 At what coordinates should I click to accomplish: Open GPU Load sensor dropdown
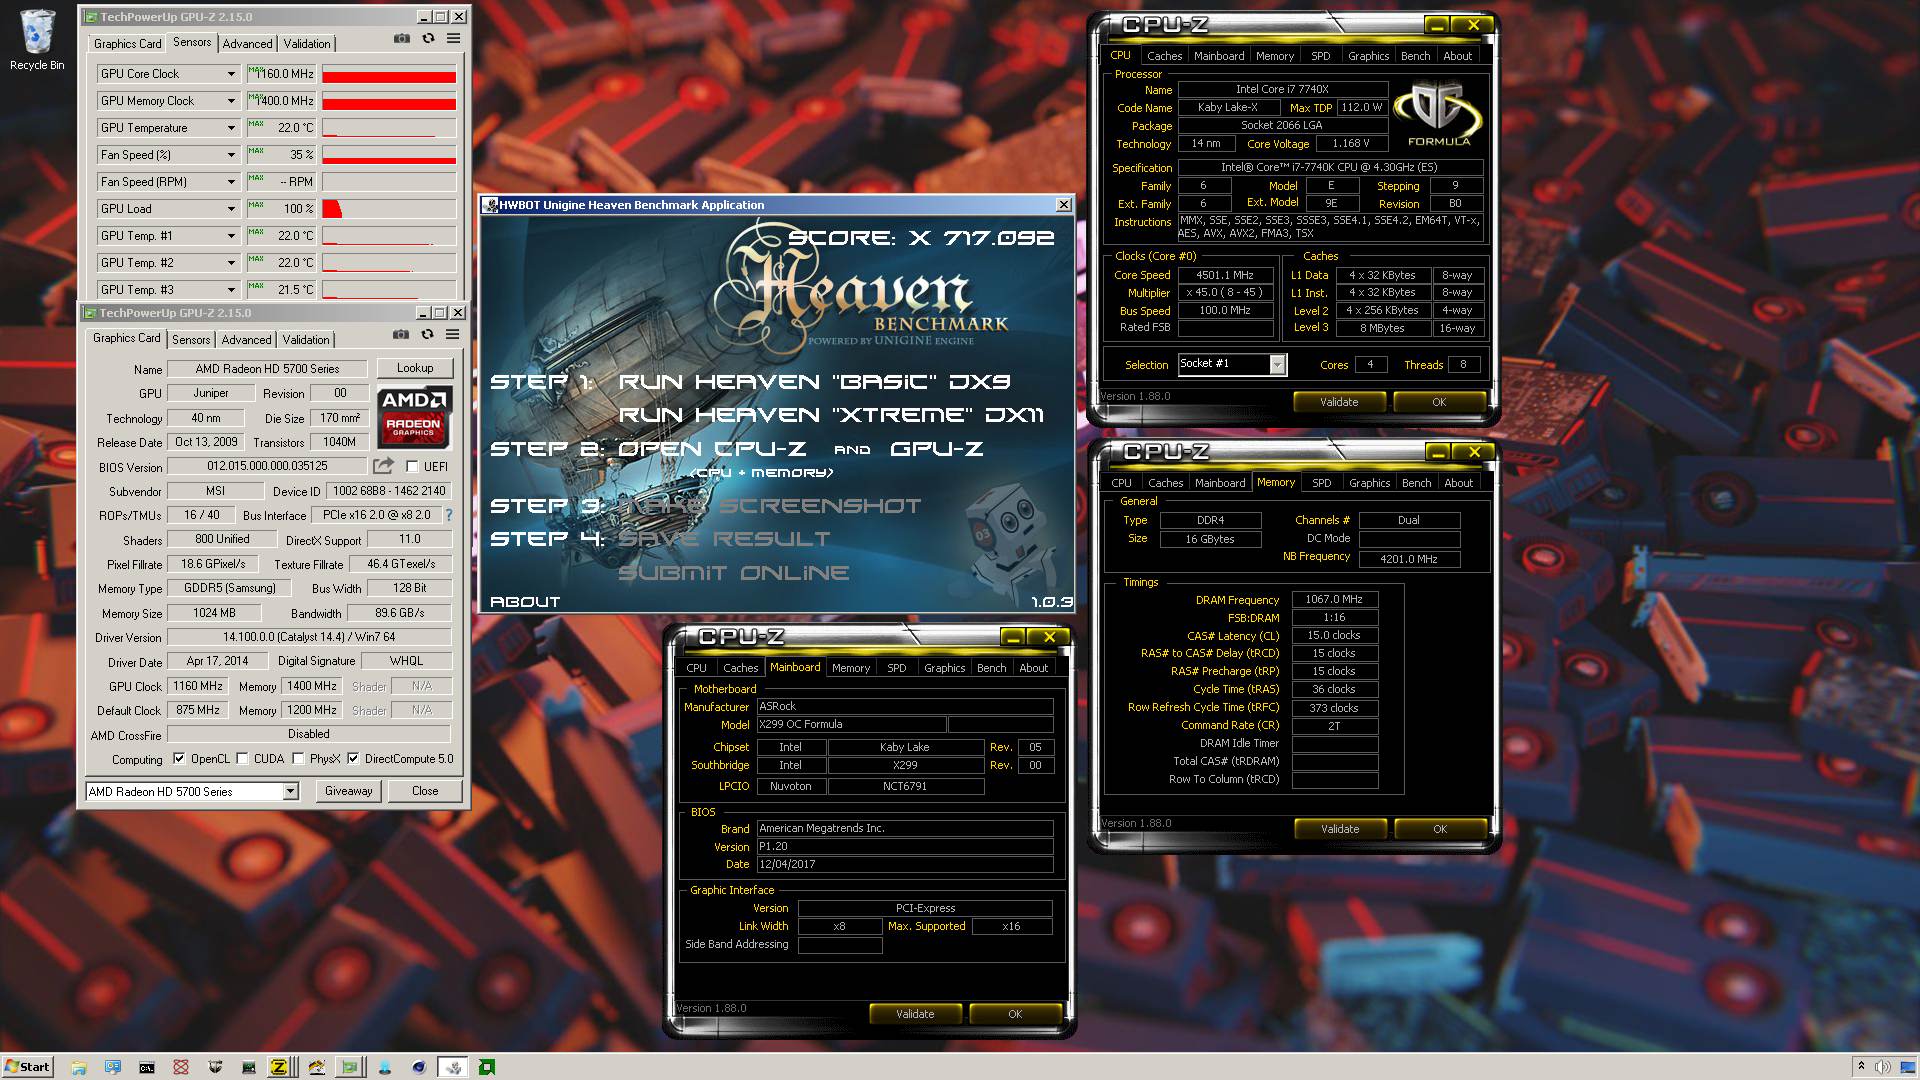click(231, 209)
